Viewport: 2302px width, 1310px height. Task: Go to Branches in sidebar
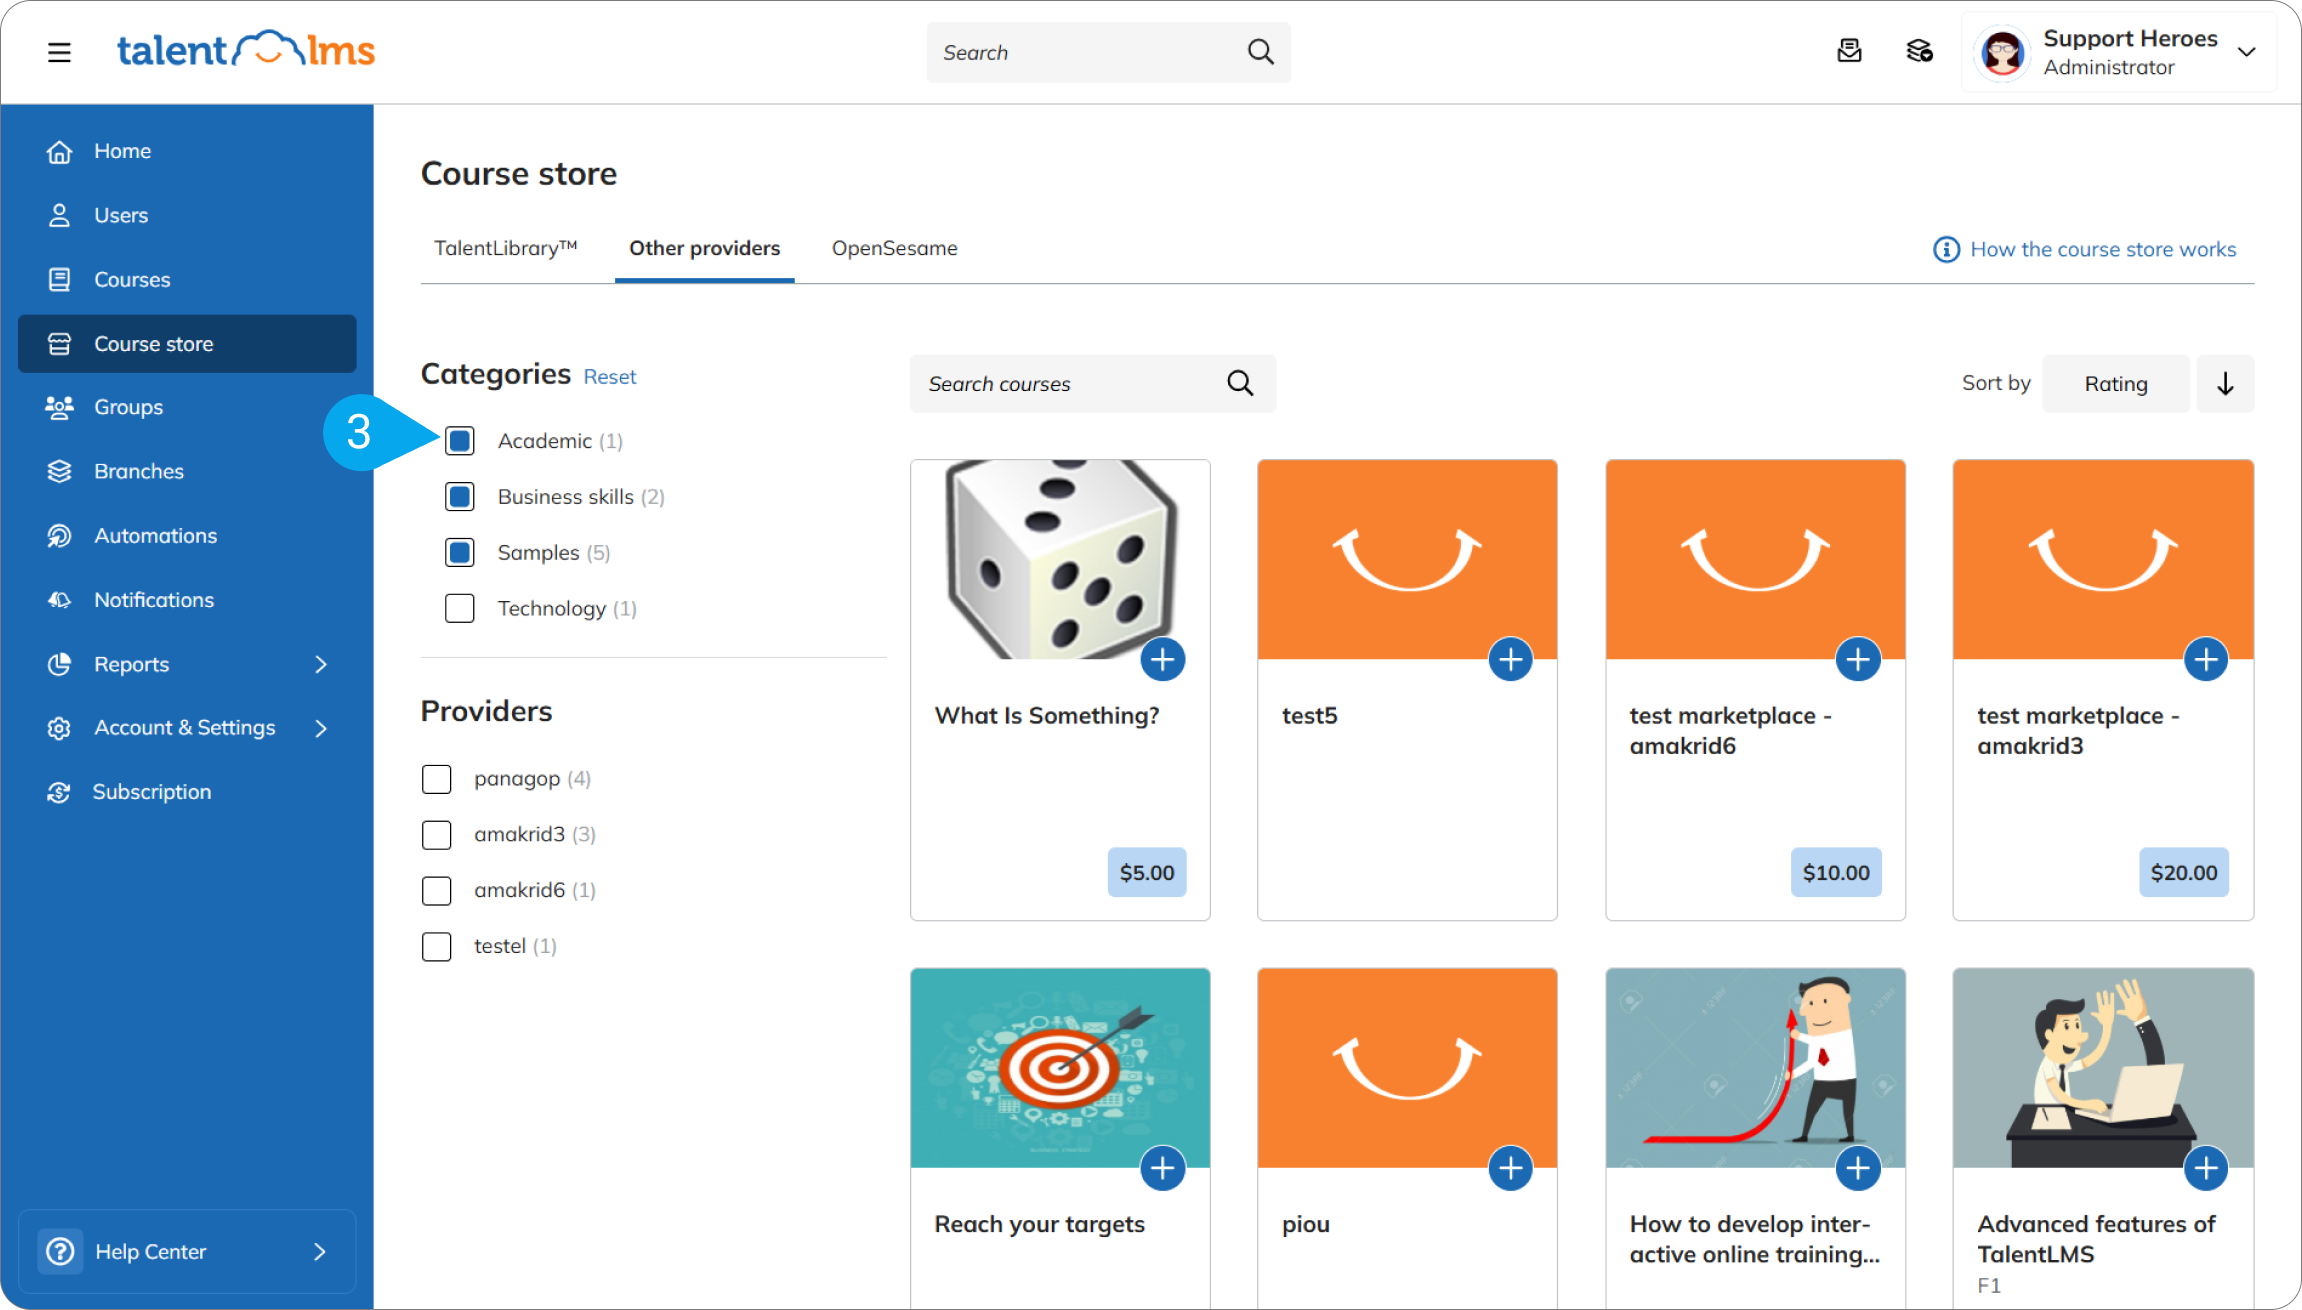click(187, 471)
